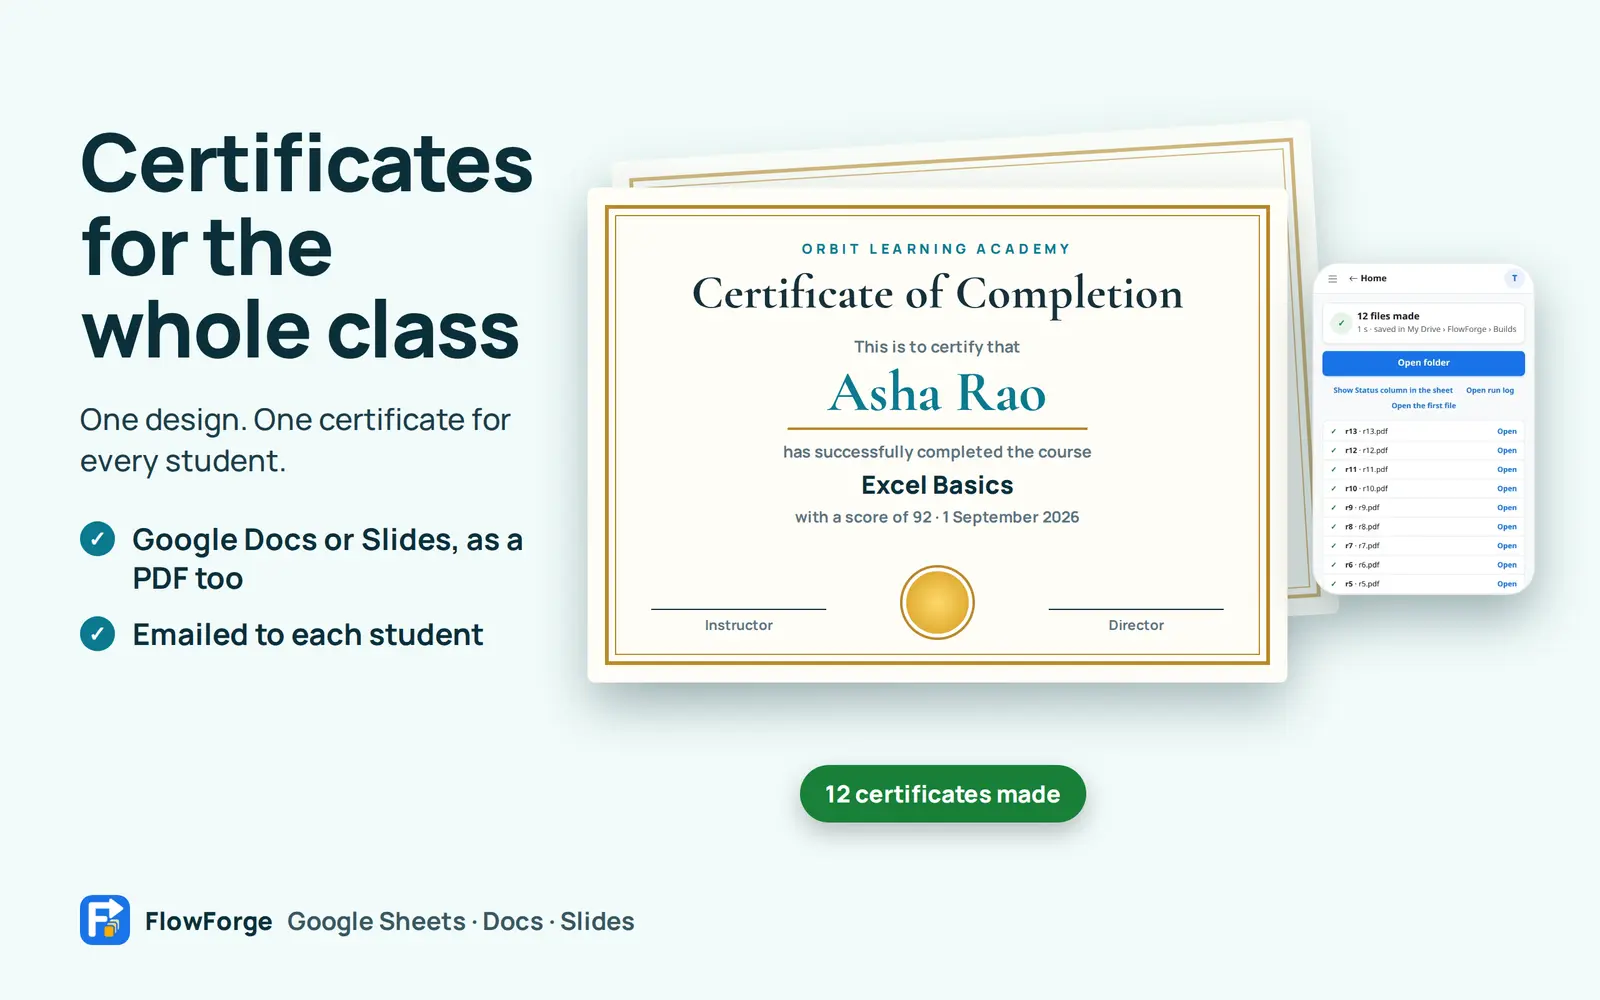Click the r7 · r7.pdf row label
1600x1000 pixels.
(x=1362, y=546)
